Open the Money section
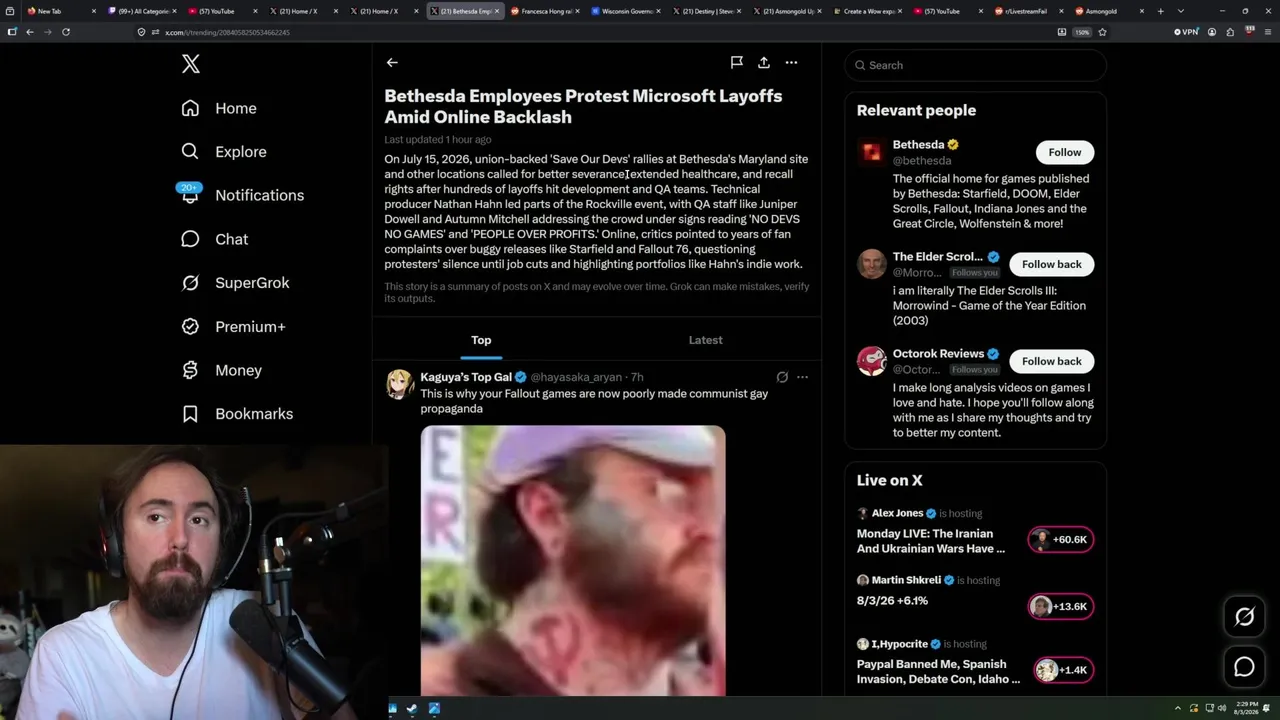Viewport: 1280px width, 720px height. click(221, 370)
